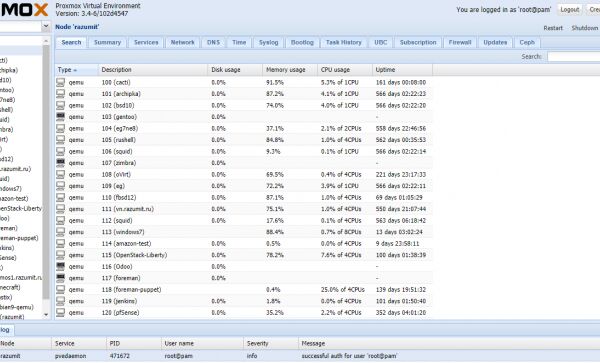600x363 pixels.
Task: Sort by the Type column header
Action: click(x=76, y=70)
